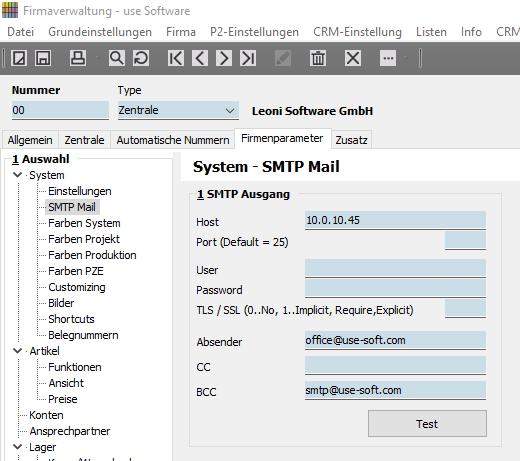The width and height of the screenshot is (520, 461).
Task: Go to last record icon
Action: pos(248,58)
